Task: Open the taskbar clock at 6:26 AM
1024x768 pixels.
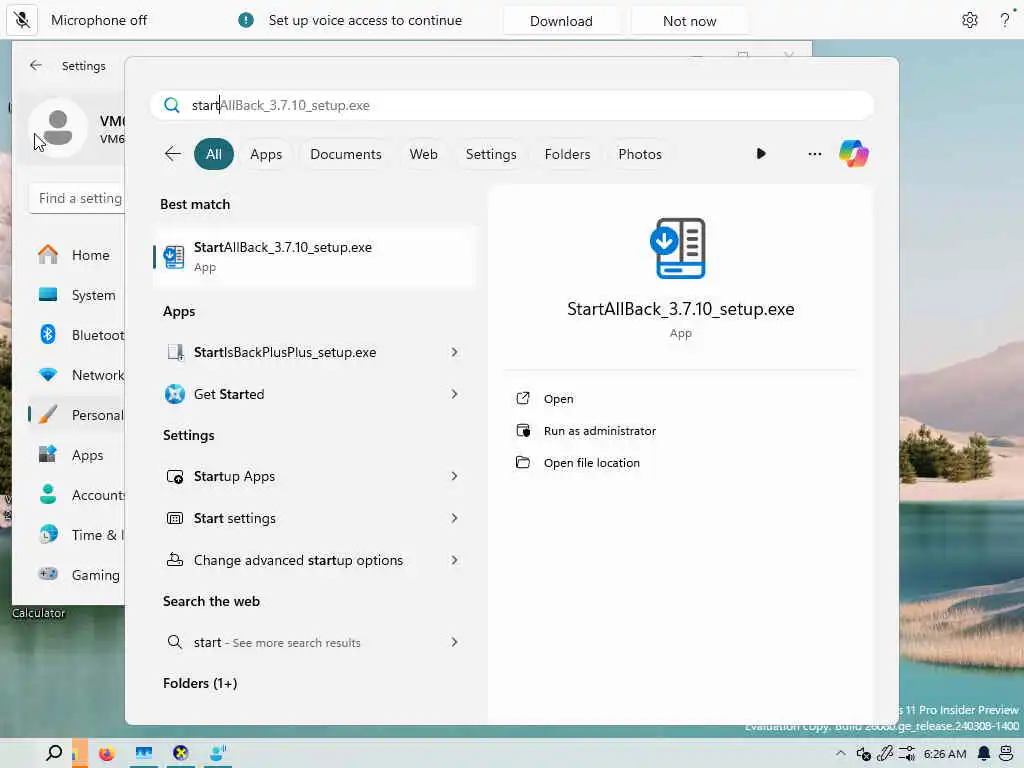Action: [x=944, y=754]
